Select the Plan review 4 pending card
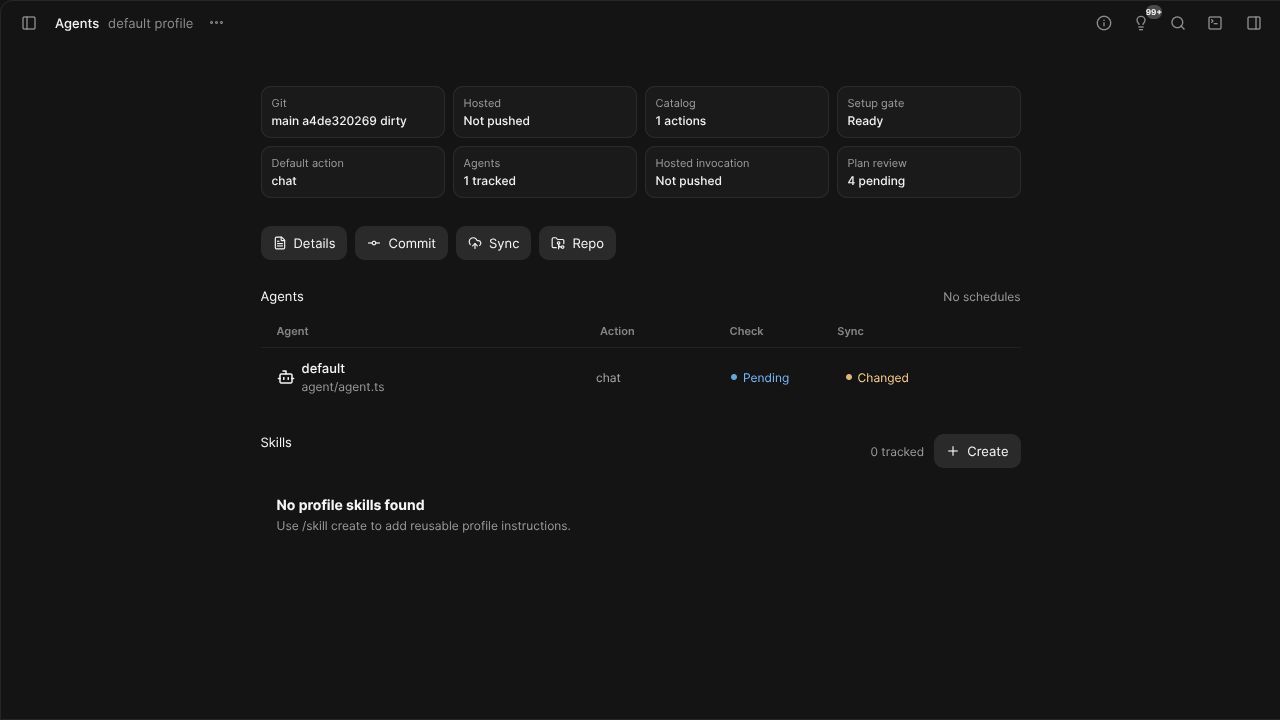 [x=929, y=172]
